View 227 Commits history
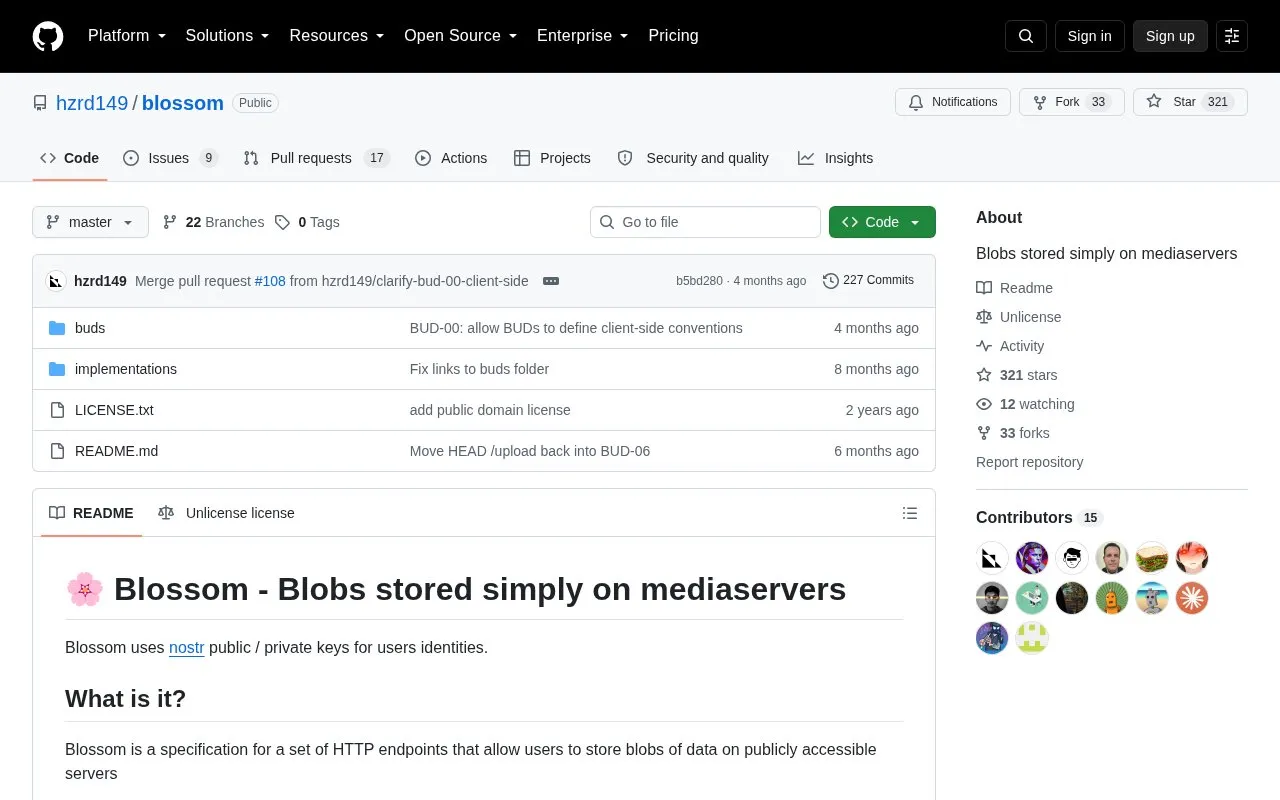The image size is (1280, 800). click(868, 281)
